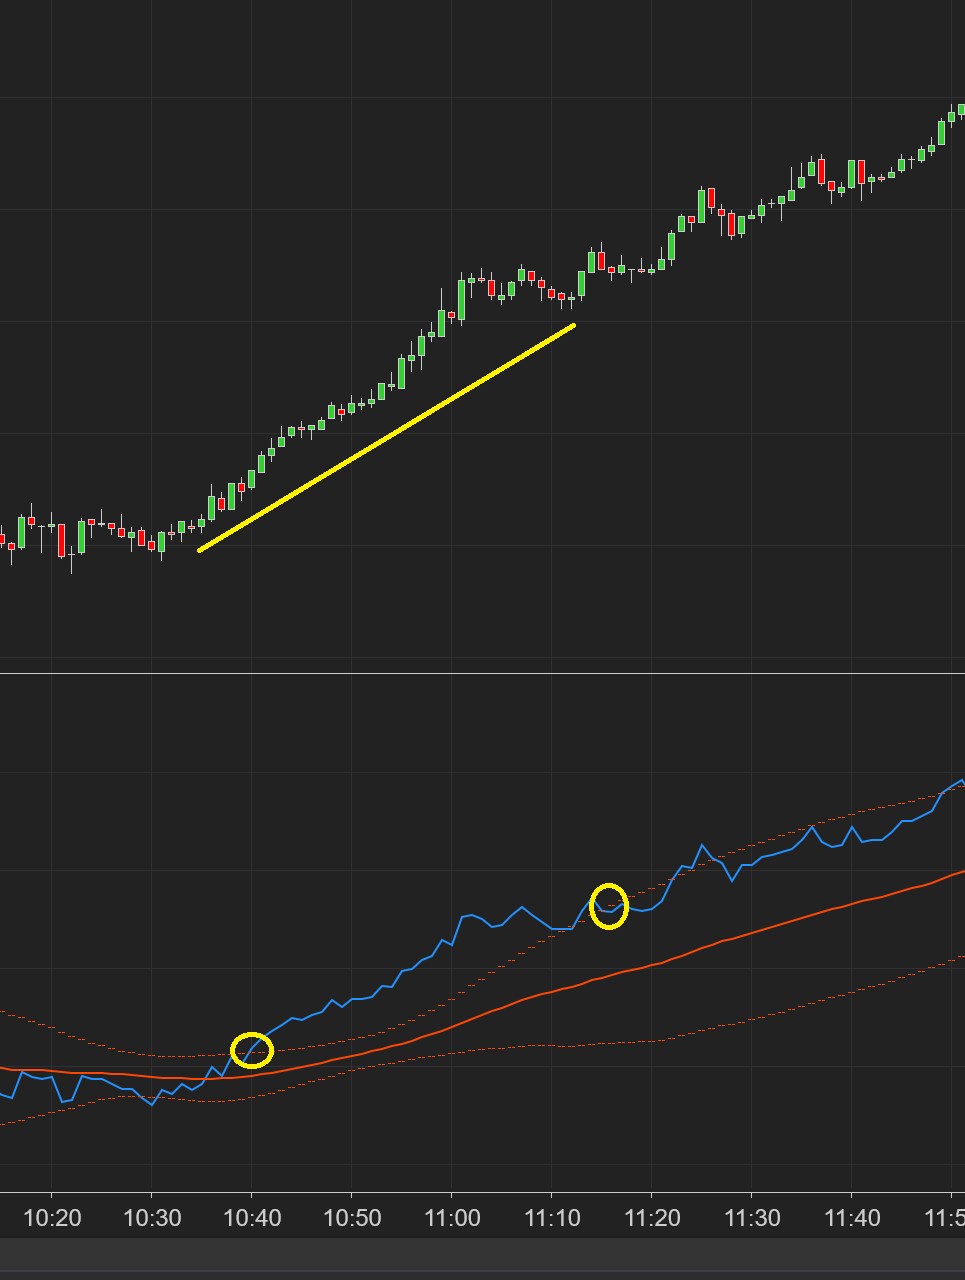965x1280 pixels.
Task: Click the 11:10 time axis label
Action: (x=552, y=1218)
